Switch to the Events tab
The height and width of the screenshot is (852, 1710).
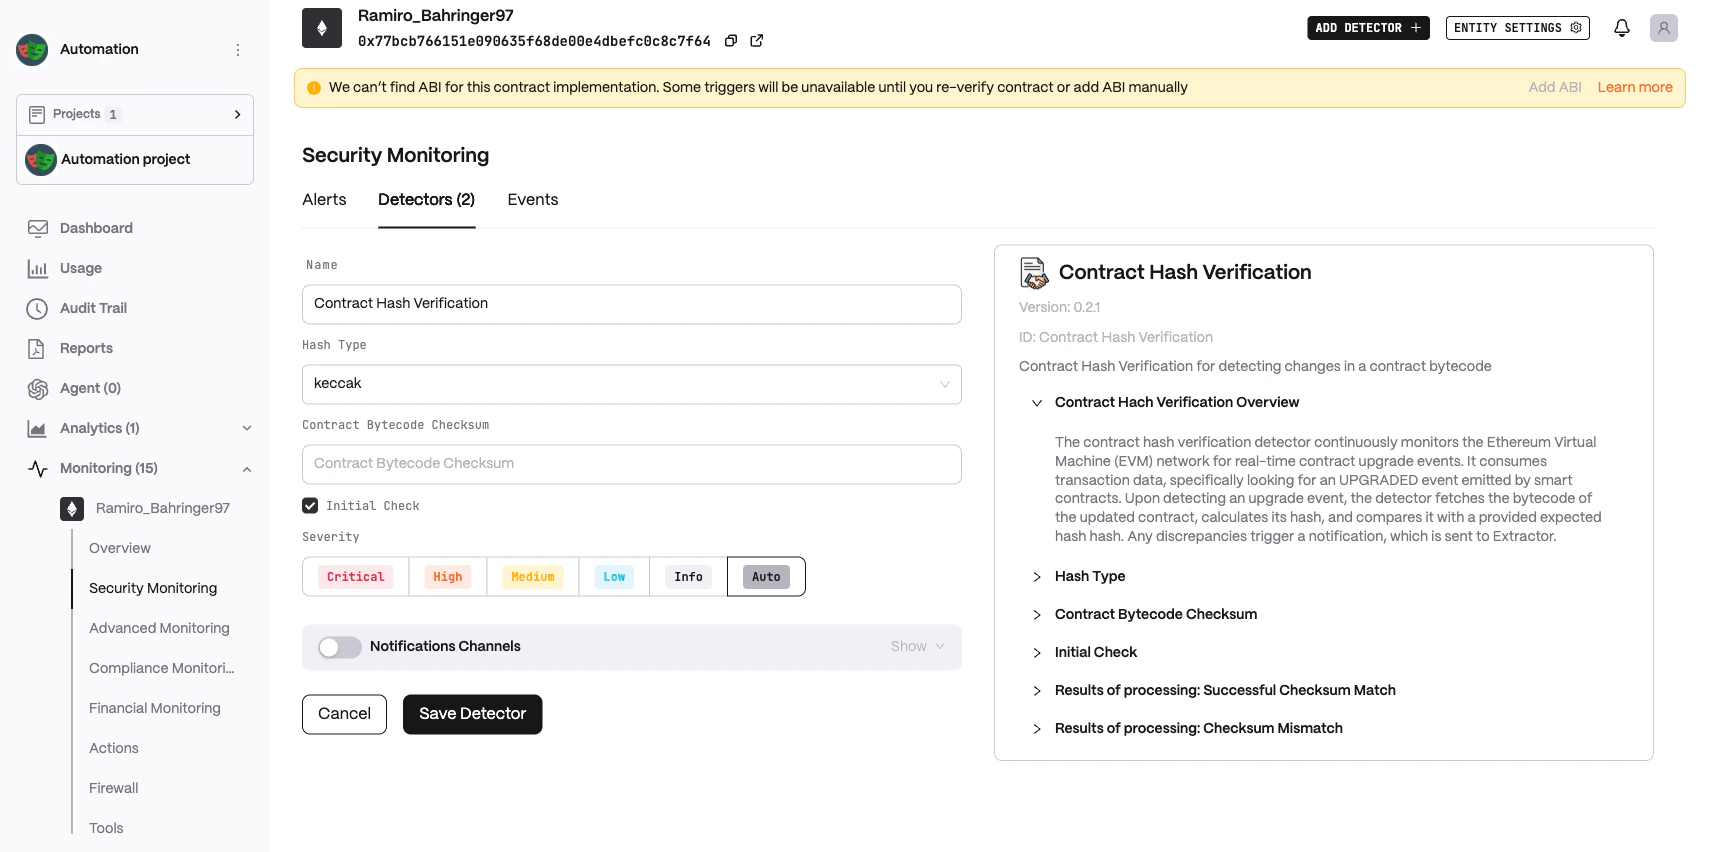pyautogui.click(x=533, y=200)
